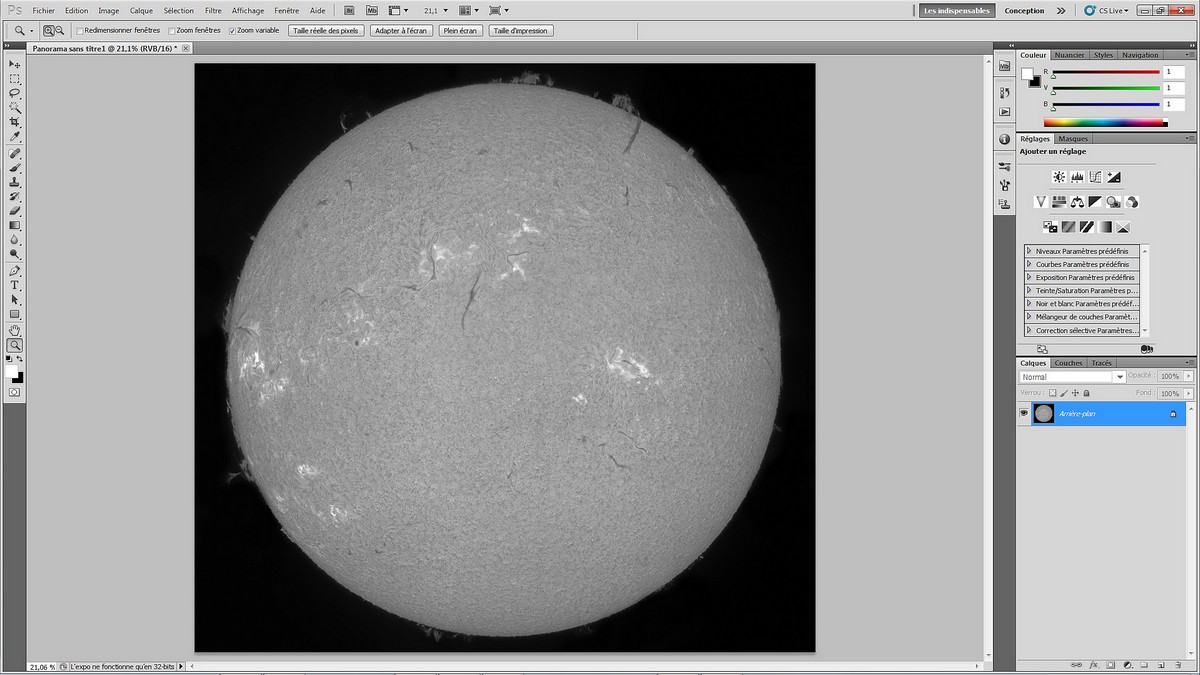
Task: Open the Fichier menu
Action: 44,11
